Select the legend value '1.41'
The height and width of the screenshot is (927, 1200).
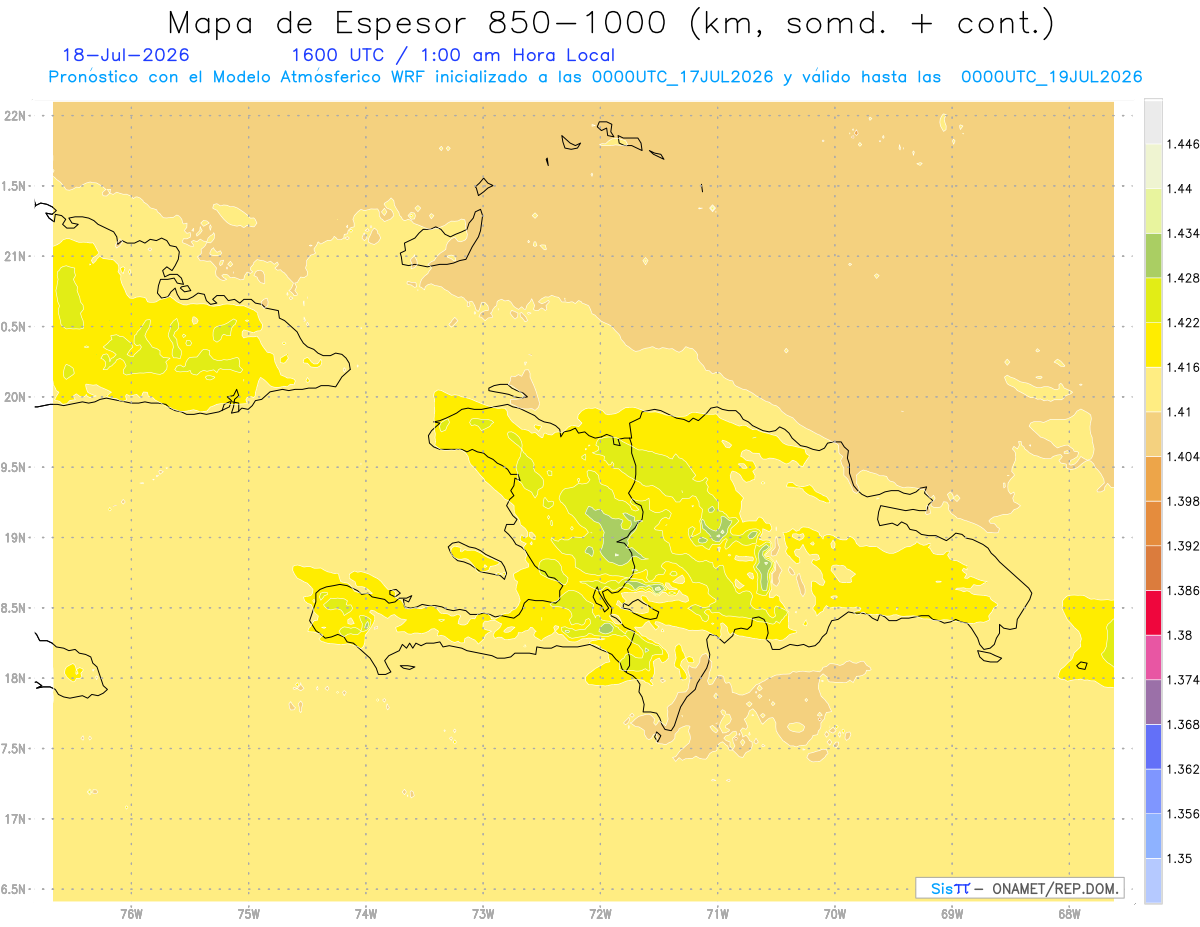[1180, 412]
